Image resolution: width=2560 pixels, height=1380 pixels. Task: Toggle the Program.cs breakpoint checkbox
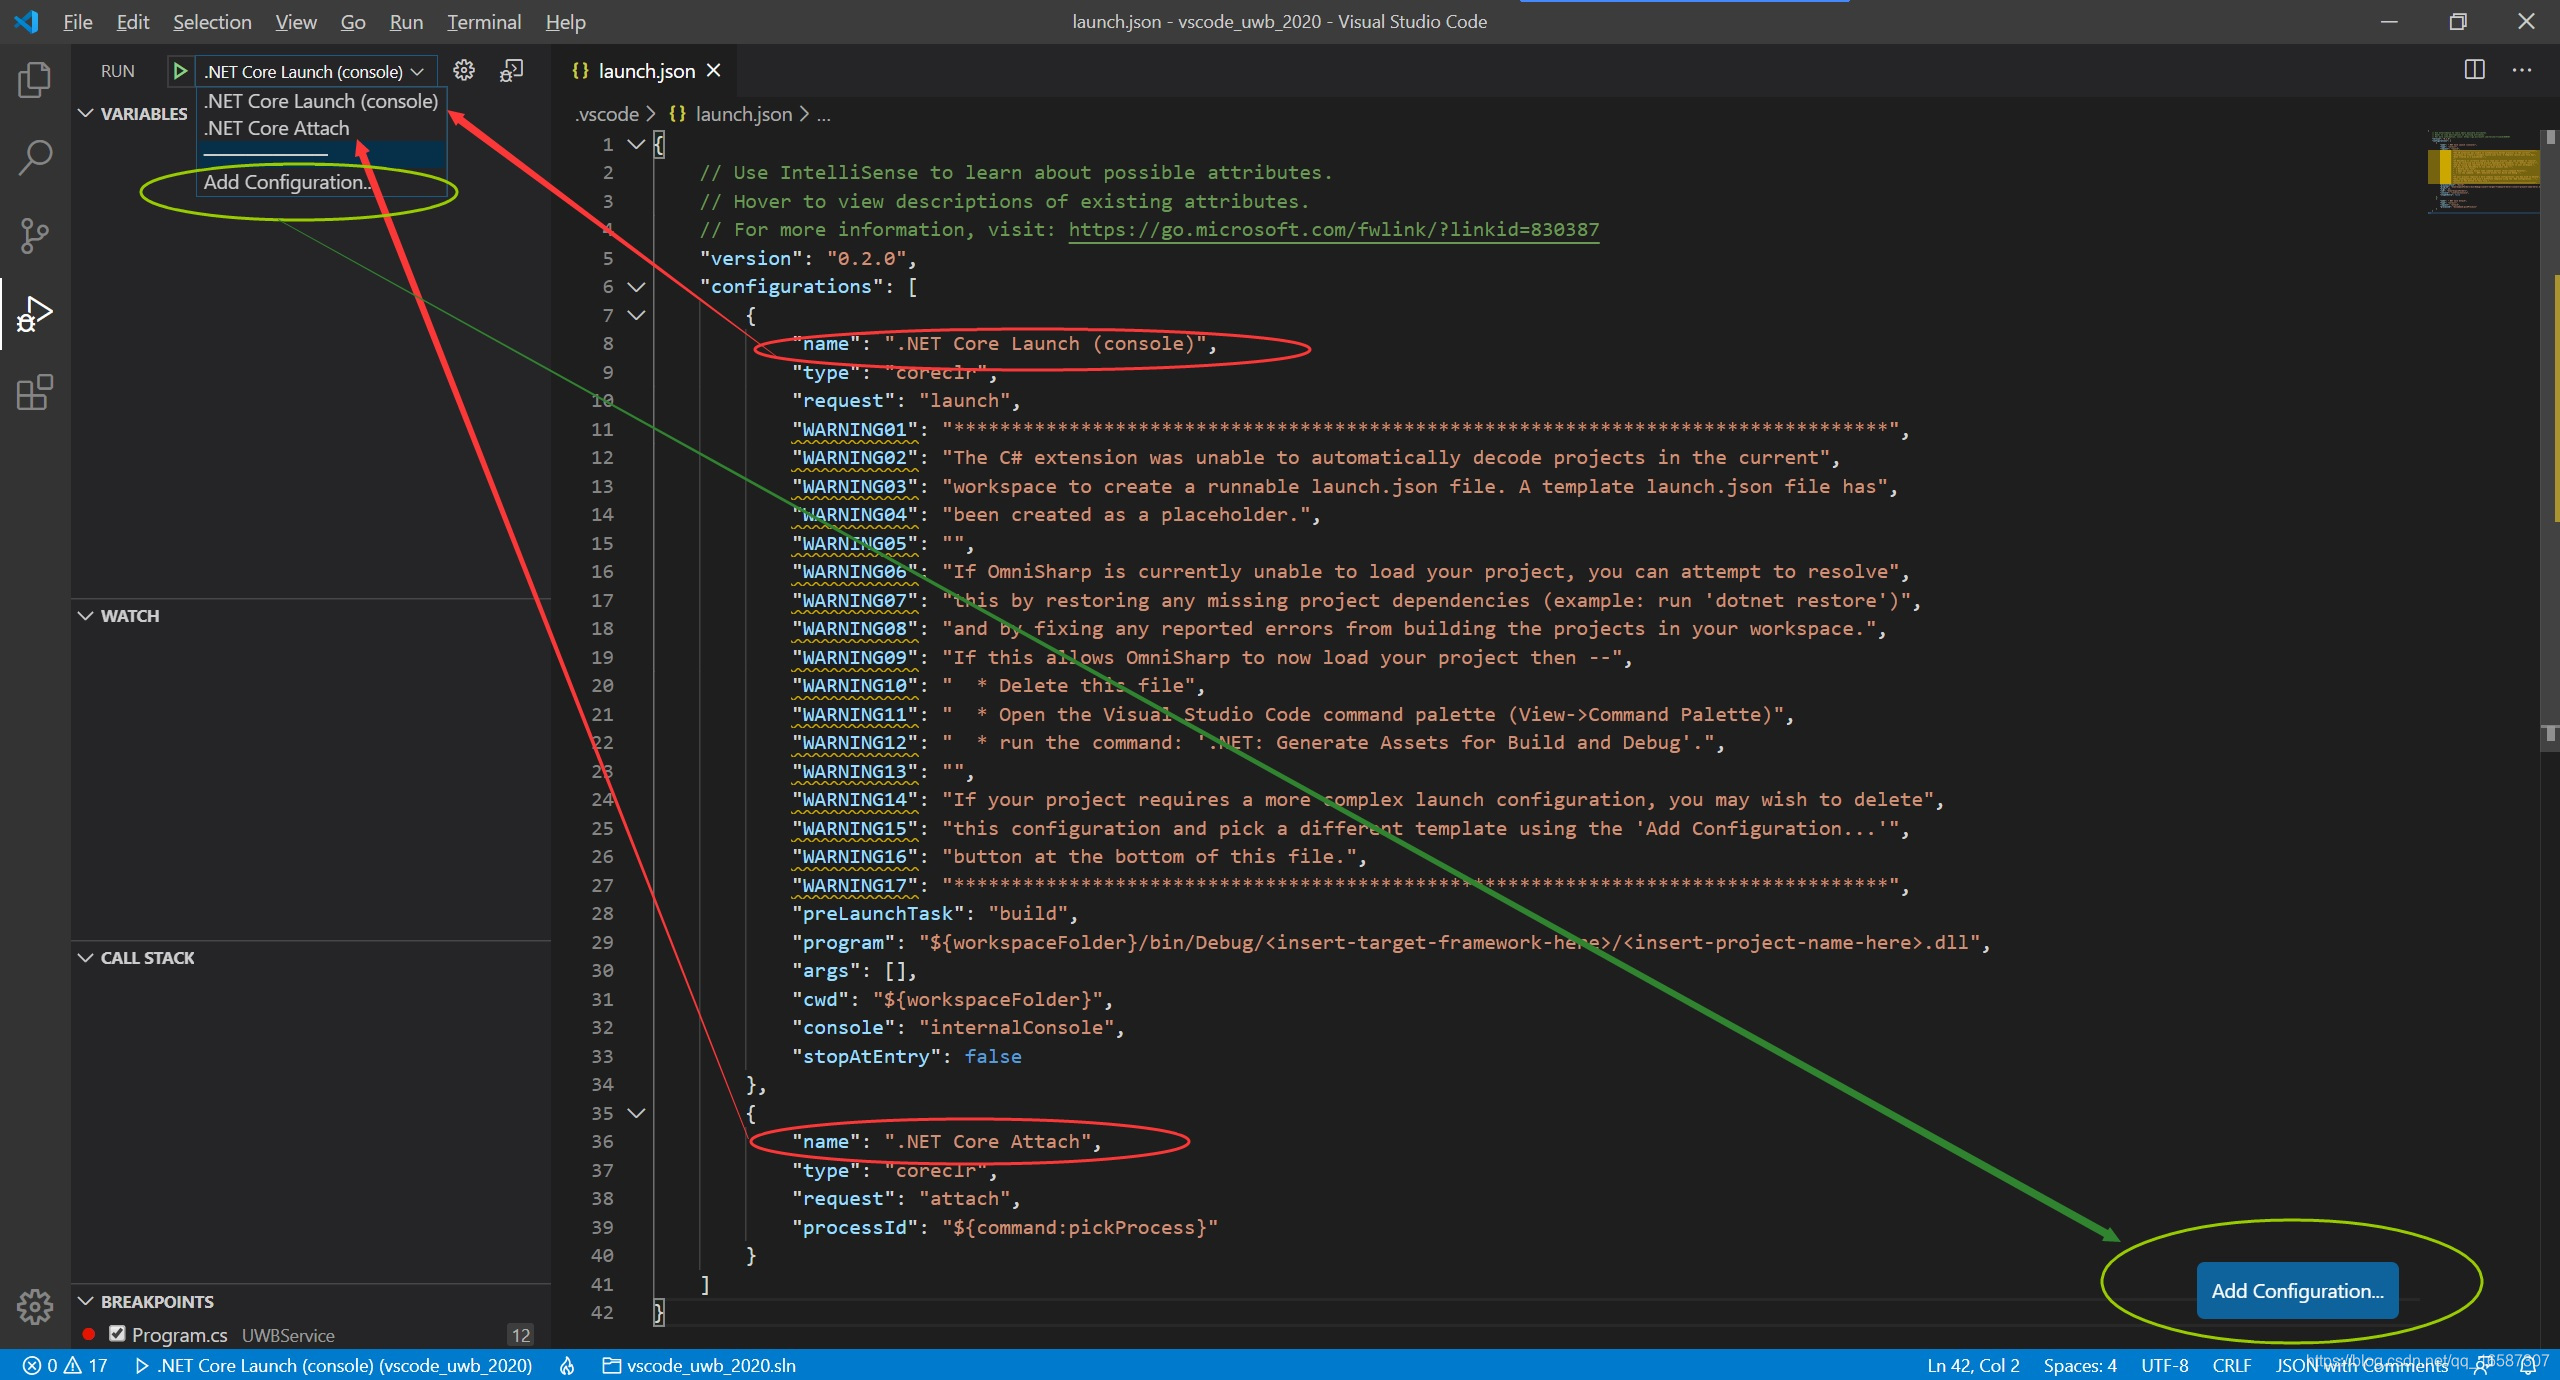(116, 1333)
